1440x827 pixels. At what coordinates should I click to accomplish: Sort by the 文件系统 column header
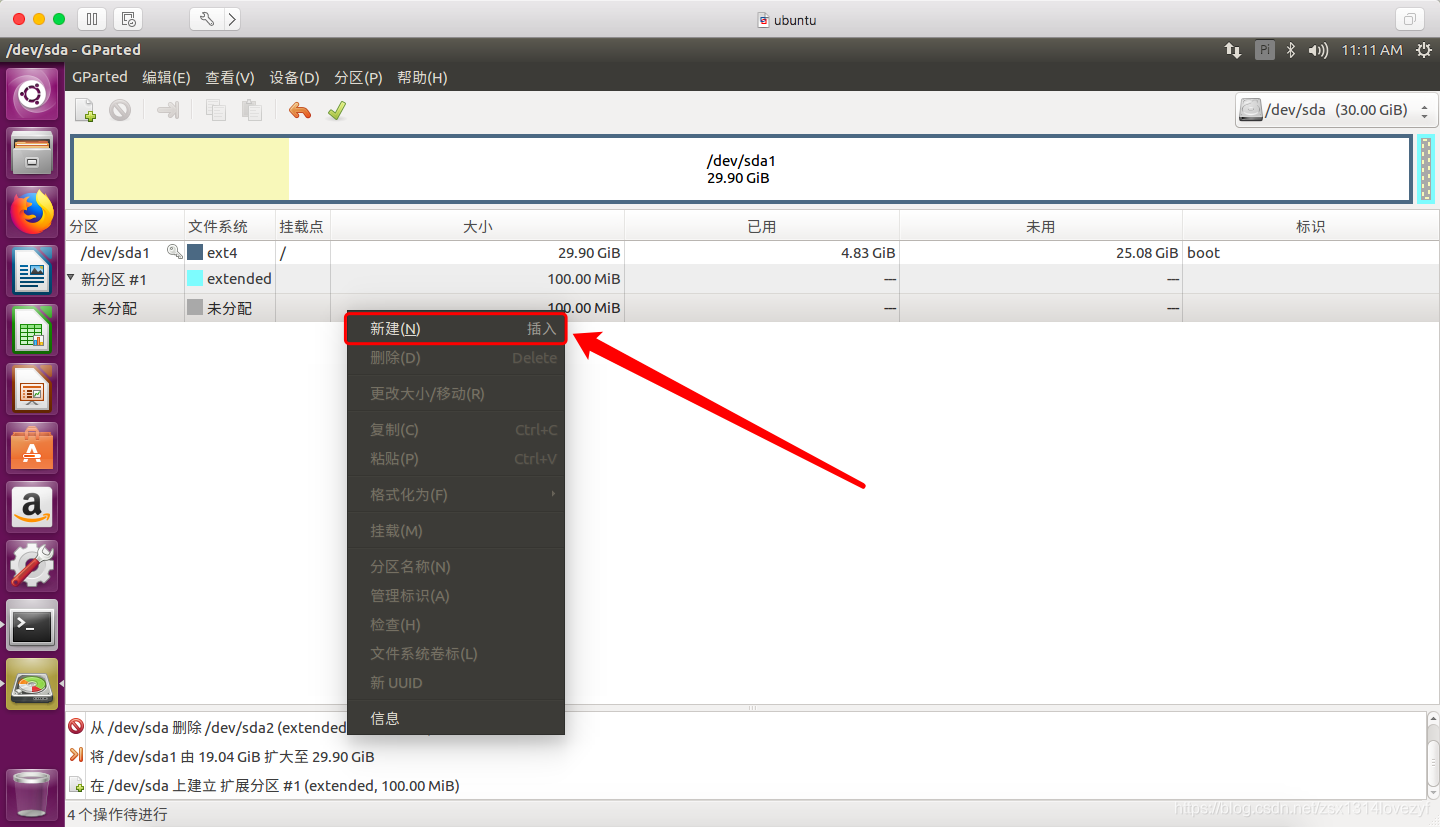pyautogui.click(x=230, y=227)
